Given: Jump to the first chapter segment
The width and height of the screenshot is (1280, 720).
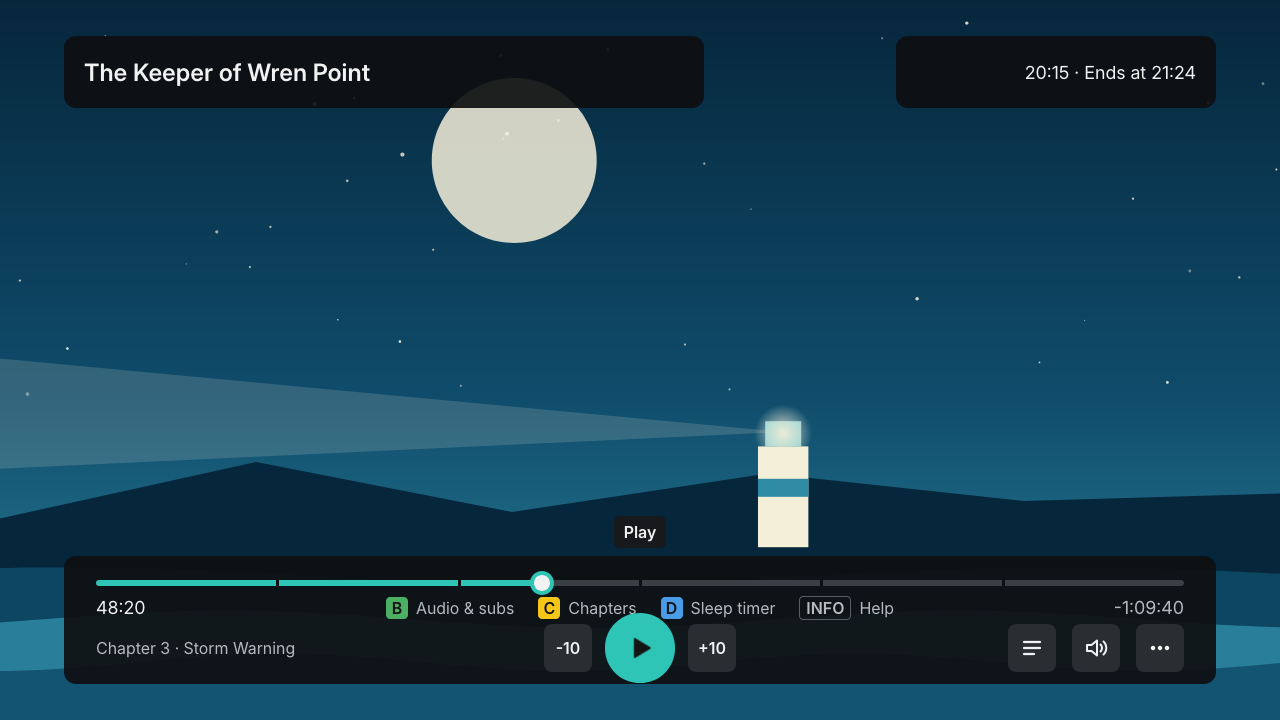Looking at the screenshot, I should pos(186,583).
